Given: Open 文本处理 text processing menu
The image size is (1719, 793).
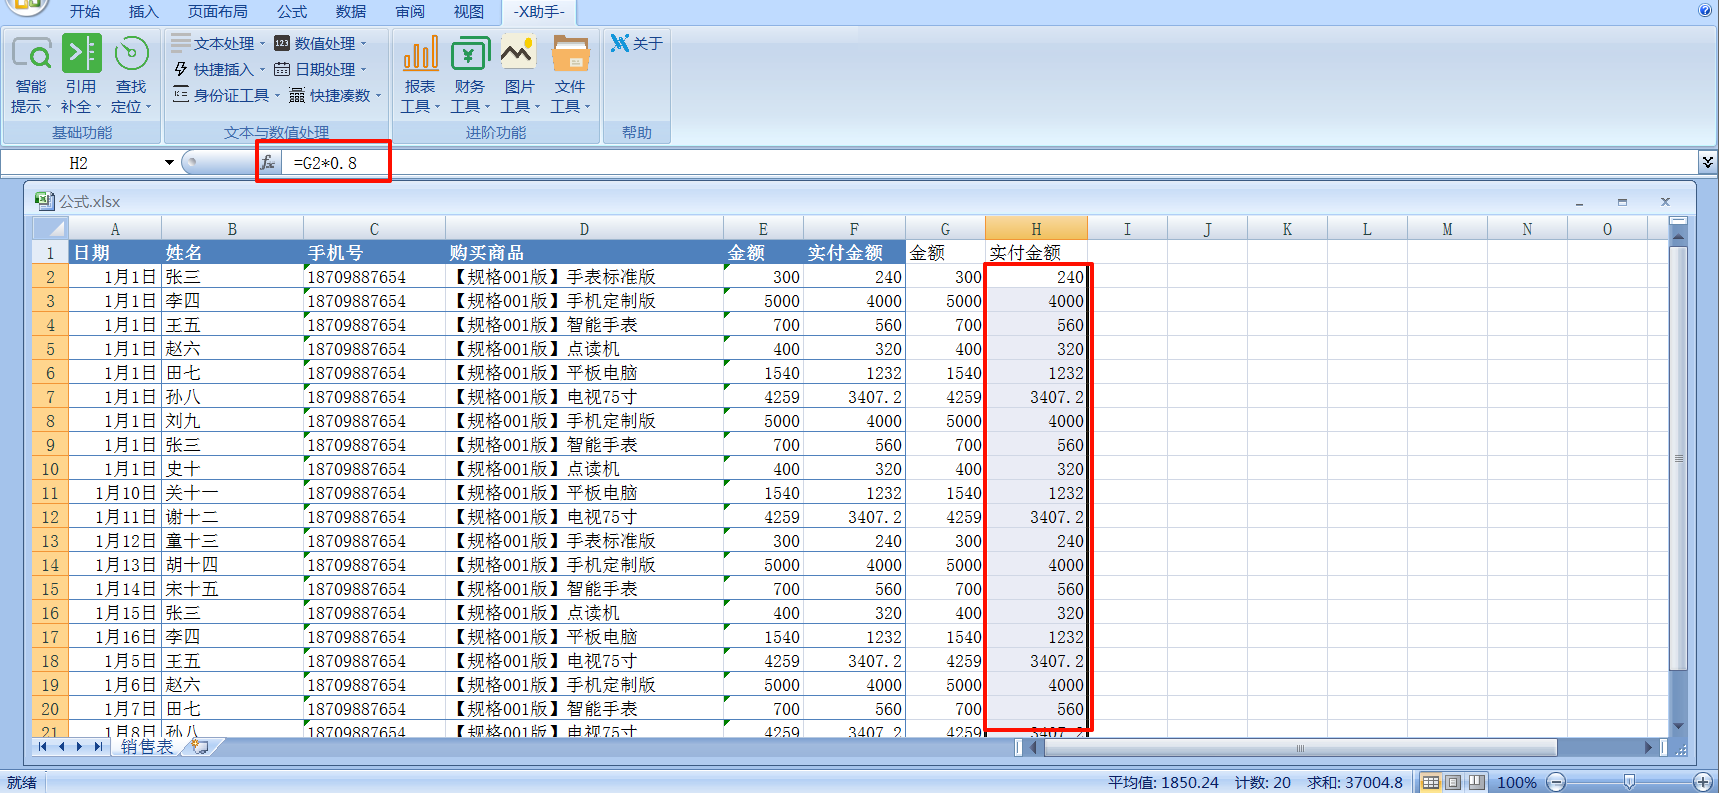Looking at the screenshot, I should click(x=218, y=43).
